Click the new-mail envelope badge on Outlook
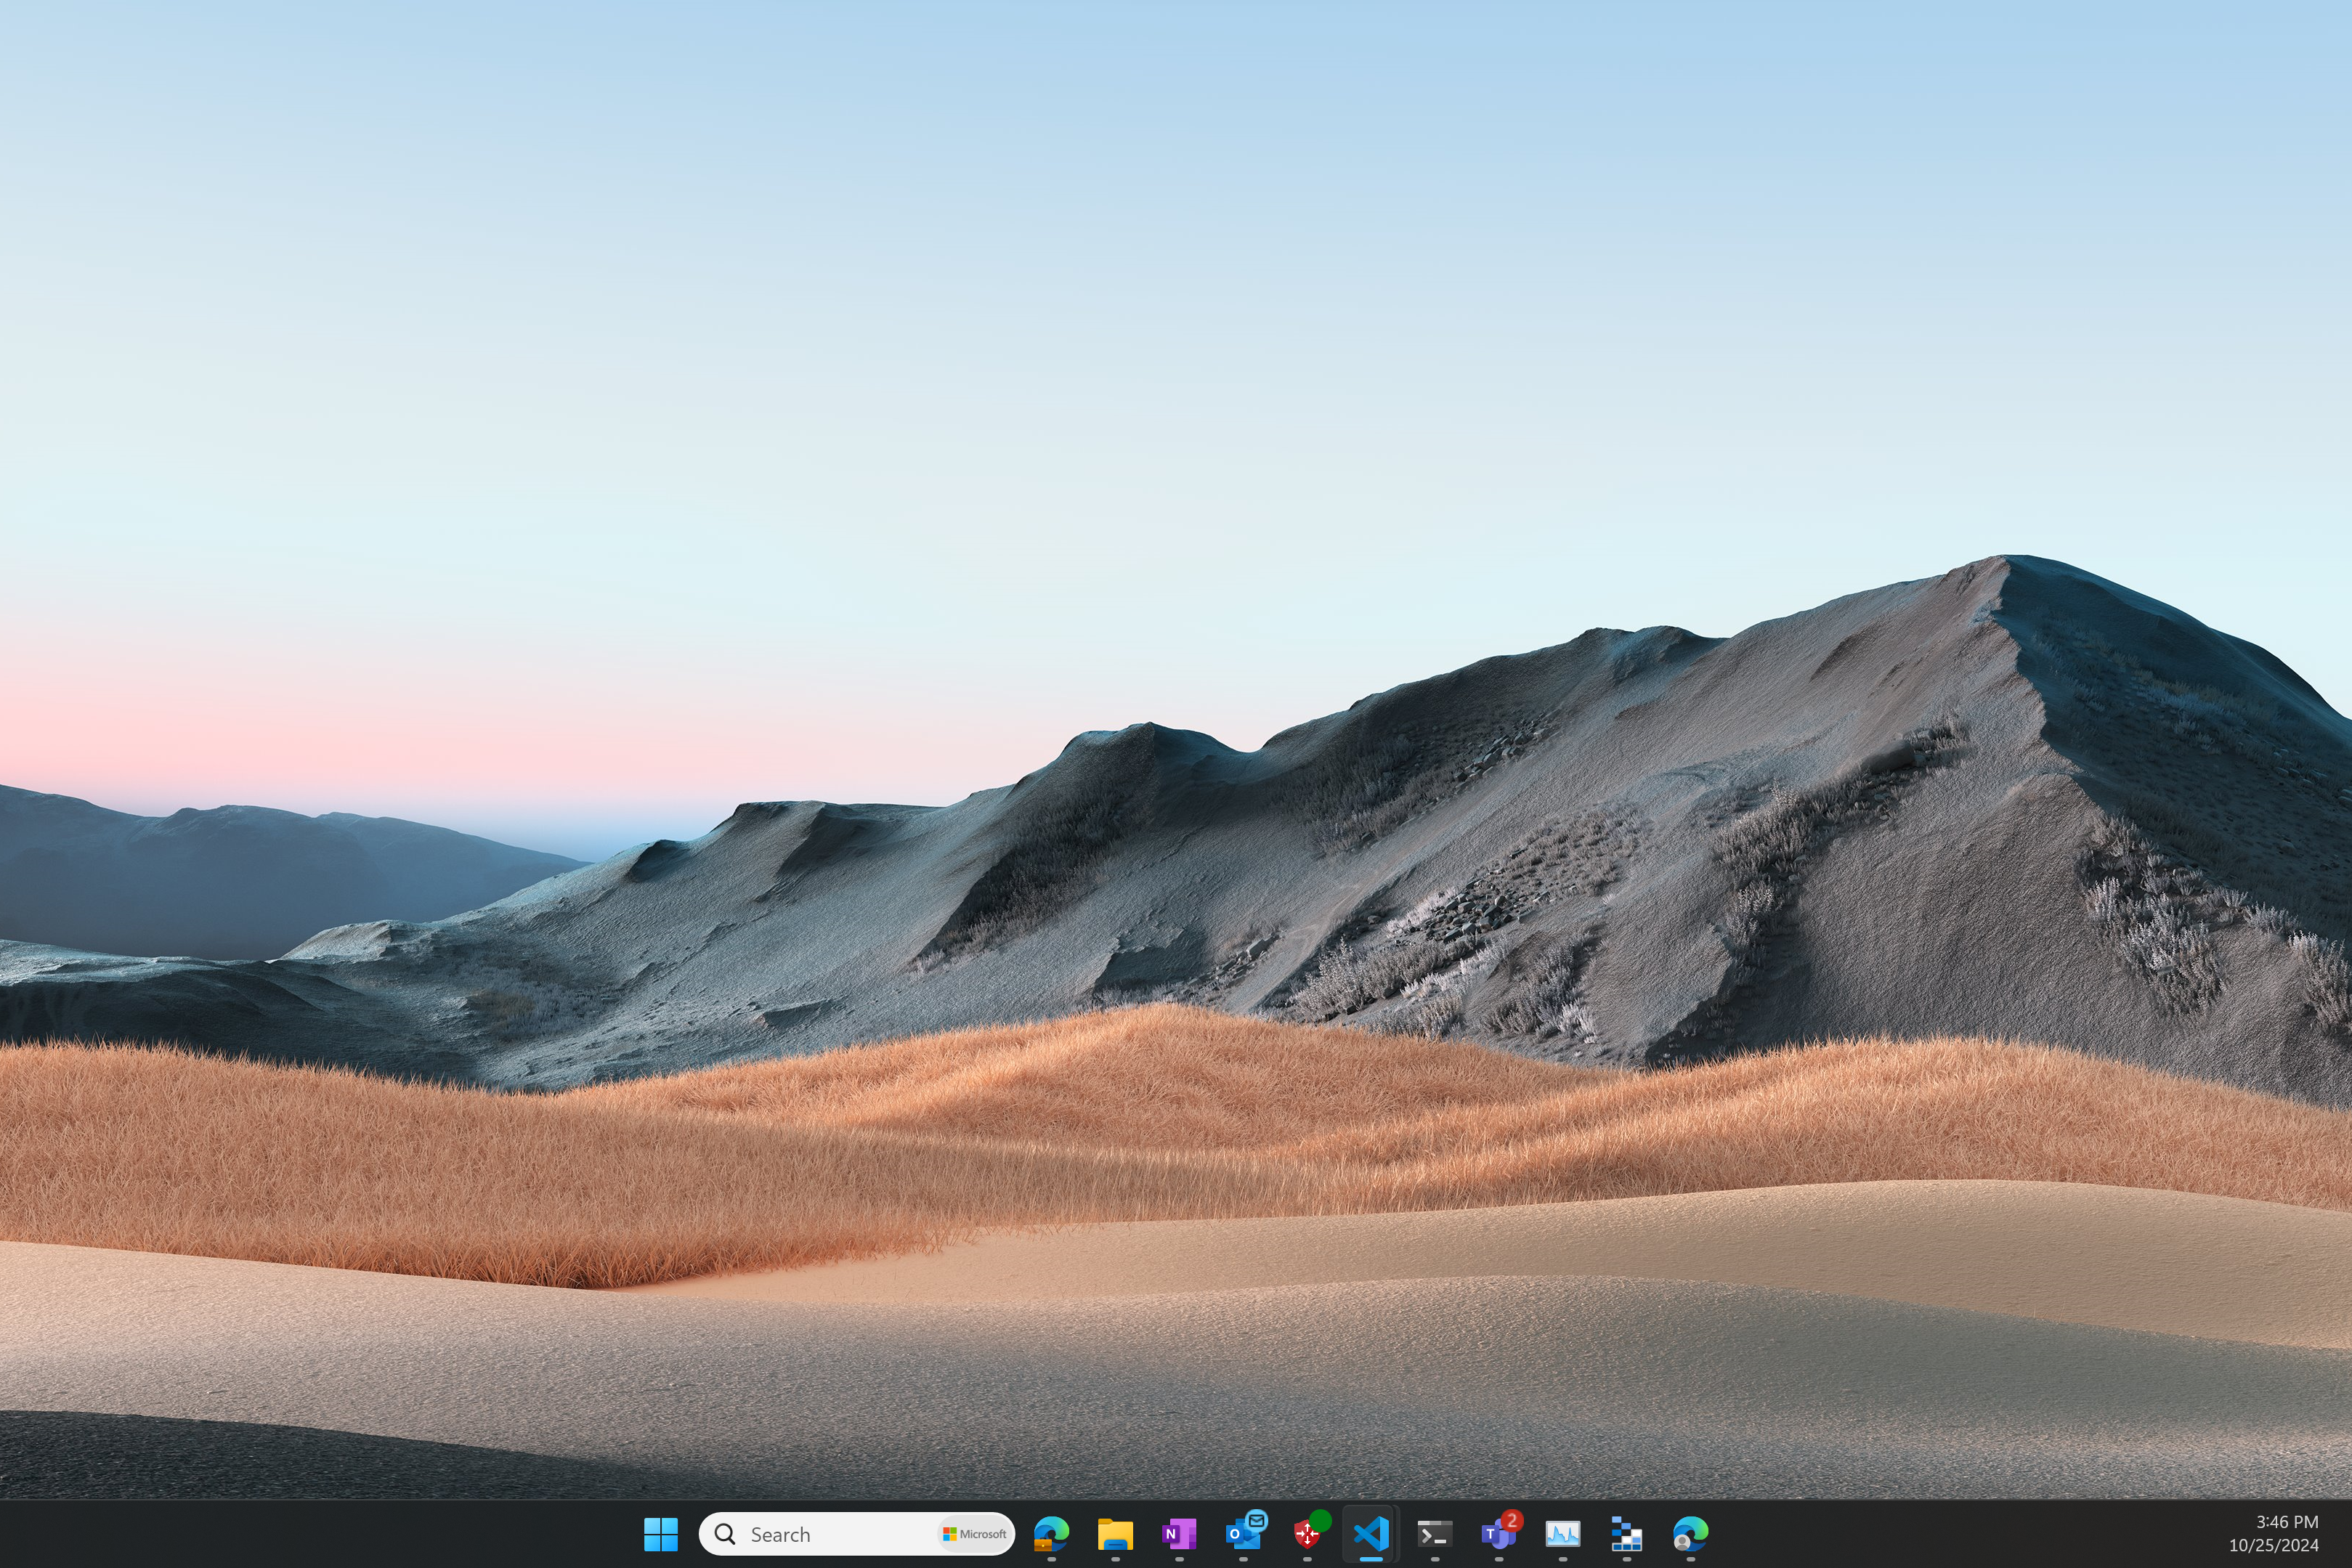 click(x=1257, y=1520)
